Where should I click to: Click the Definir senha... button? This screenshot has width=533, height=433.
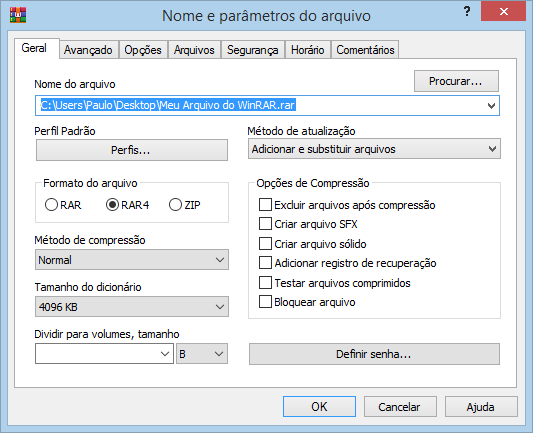pos(374,354)
